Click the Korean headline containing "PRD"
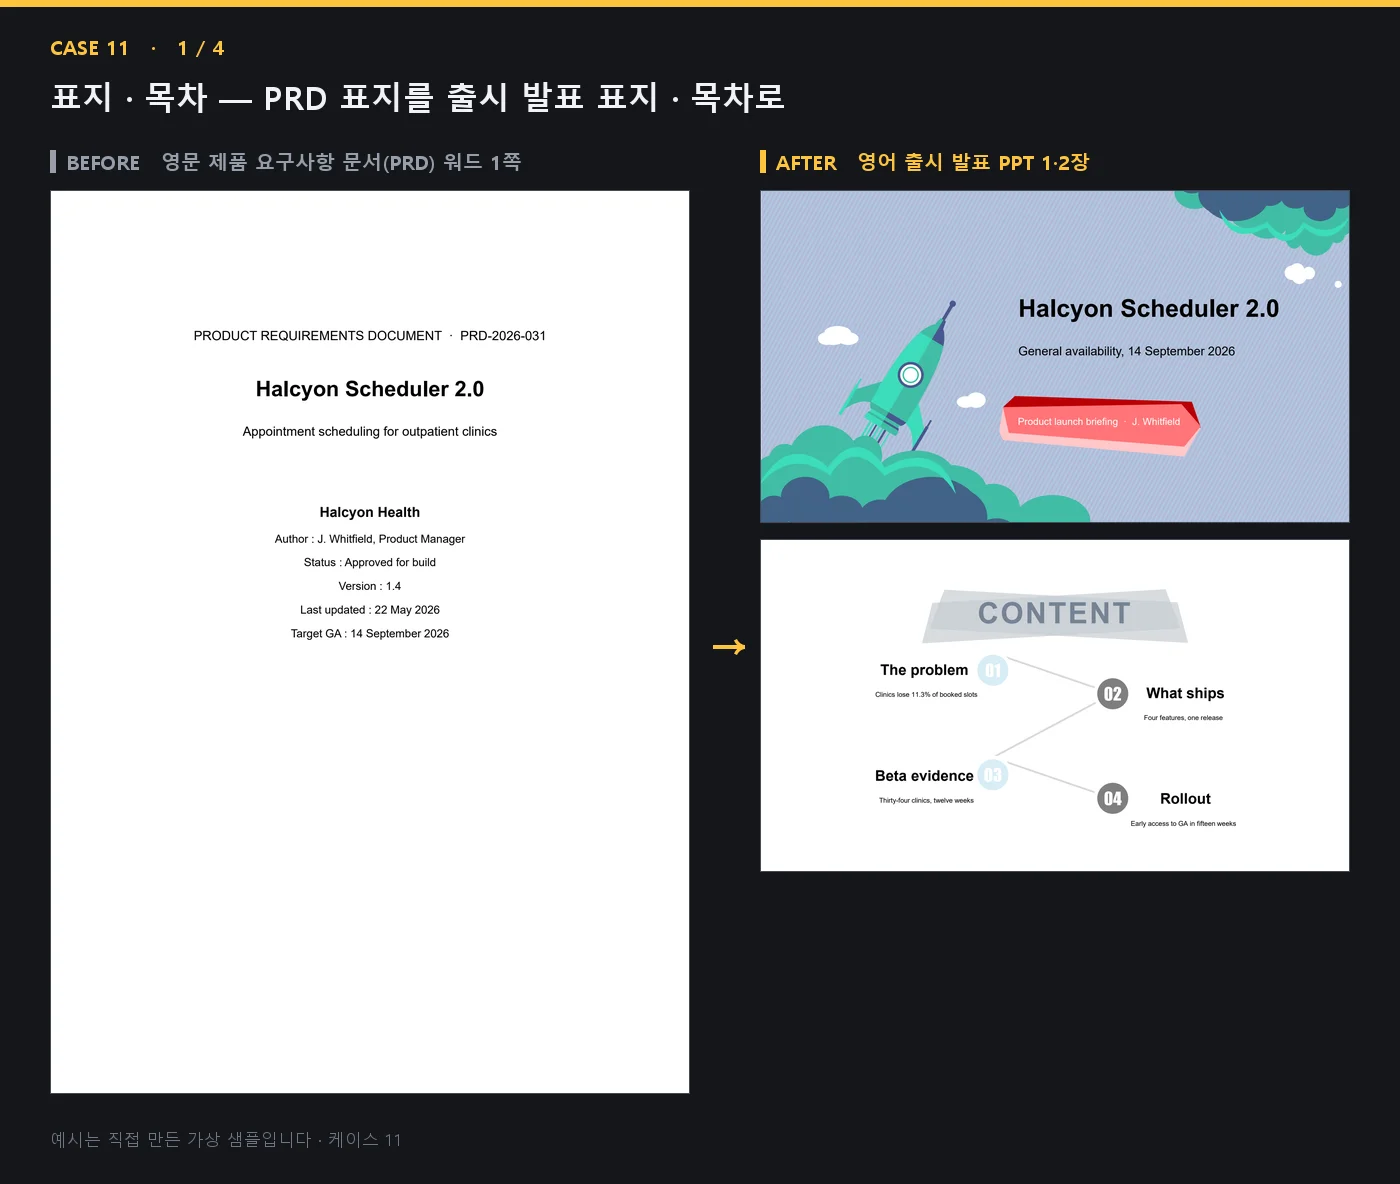Image resolution: width=1400 pixels, height=1184 pixels. 418,98
